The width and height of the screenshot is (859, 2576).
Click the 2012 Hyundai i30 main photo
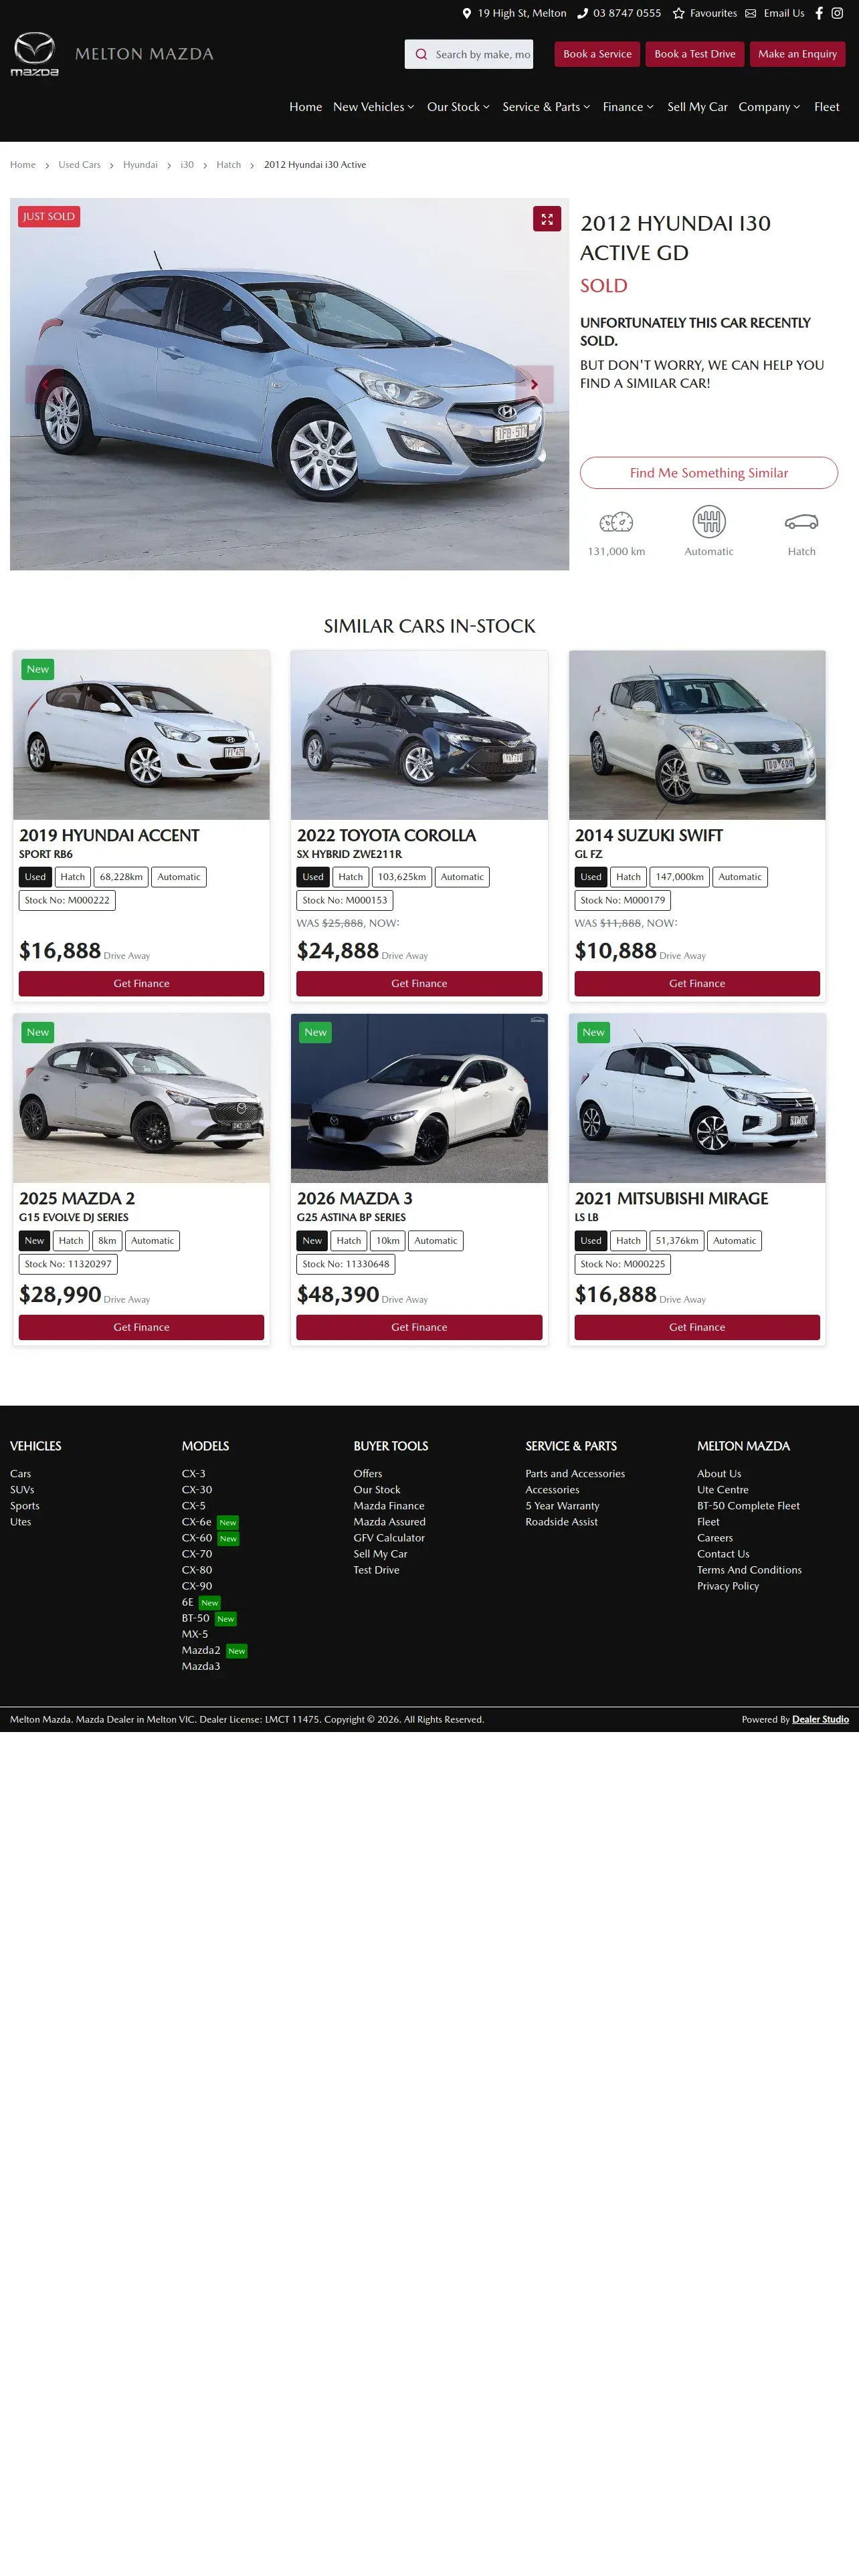289,384
